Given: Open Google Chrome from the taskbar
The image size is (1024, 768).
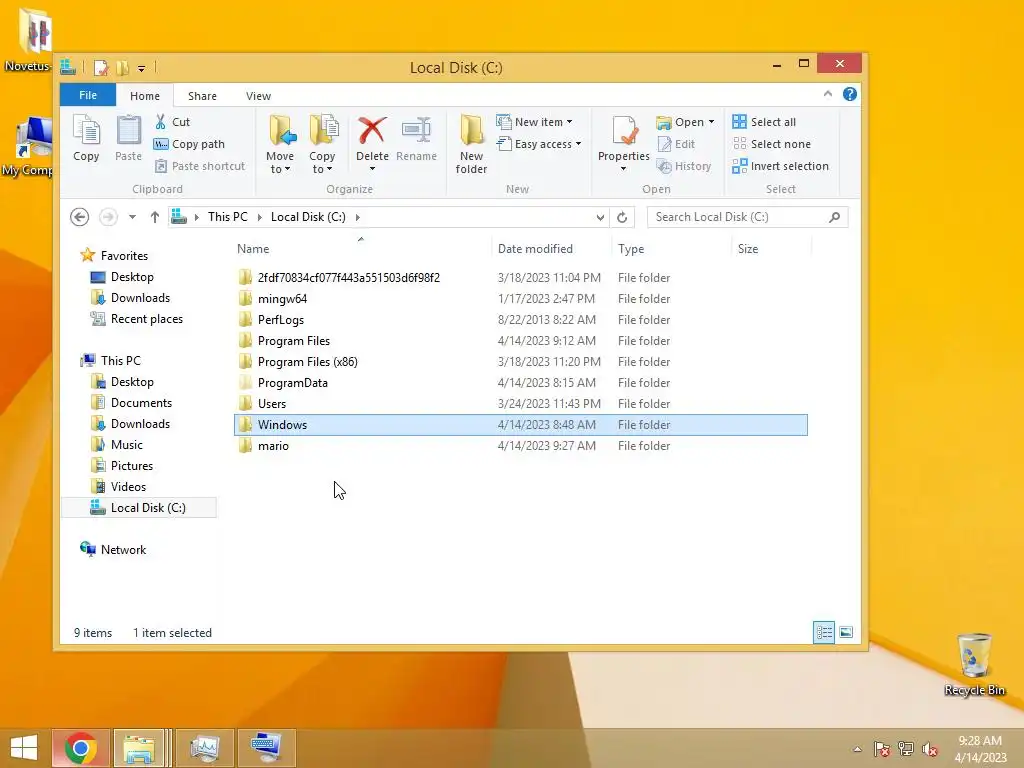Looking at the screenshot, I should click(x=80, y=748).
